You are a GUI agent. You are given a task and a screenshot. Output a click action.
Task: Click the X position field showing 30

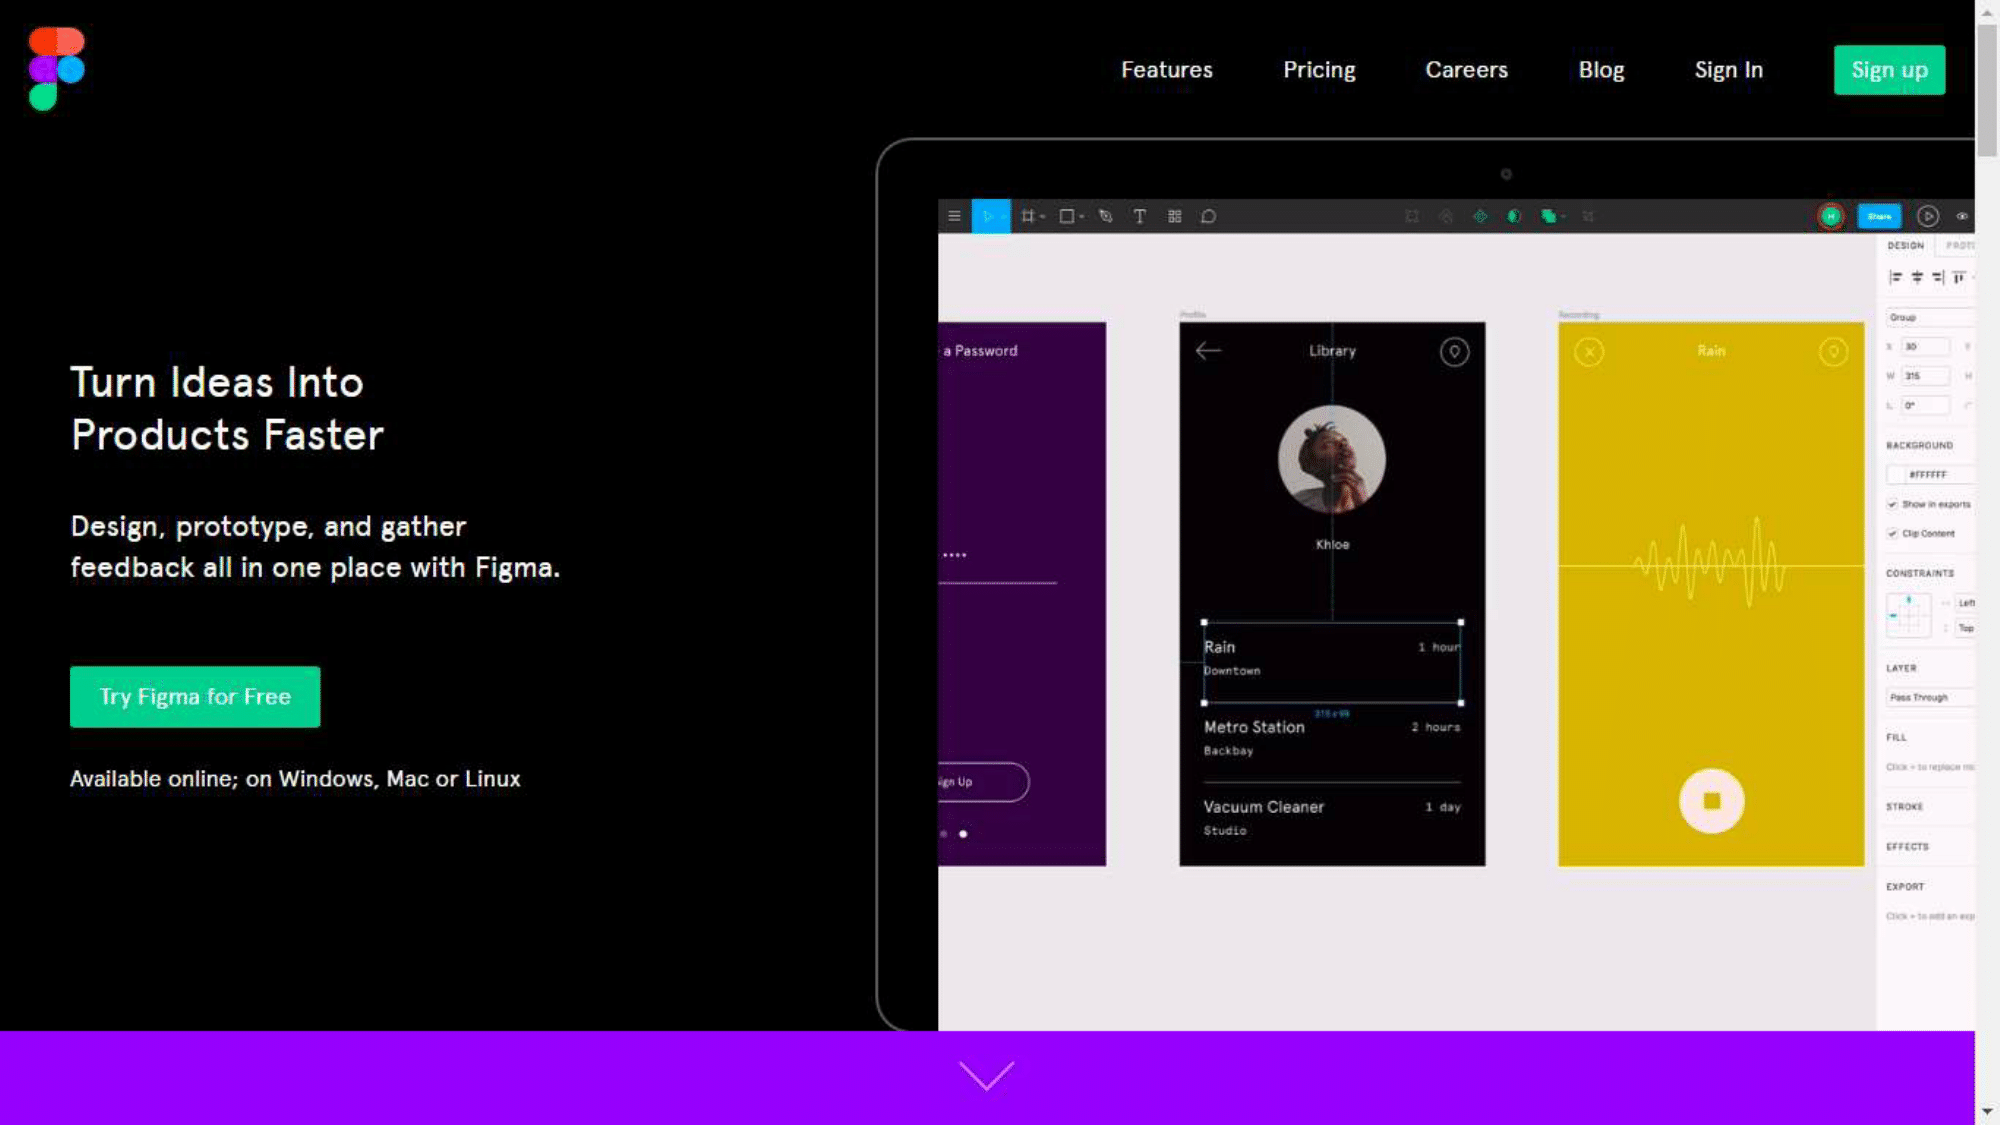(1925, 346)
